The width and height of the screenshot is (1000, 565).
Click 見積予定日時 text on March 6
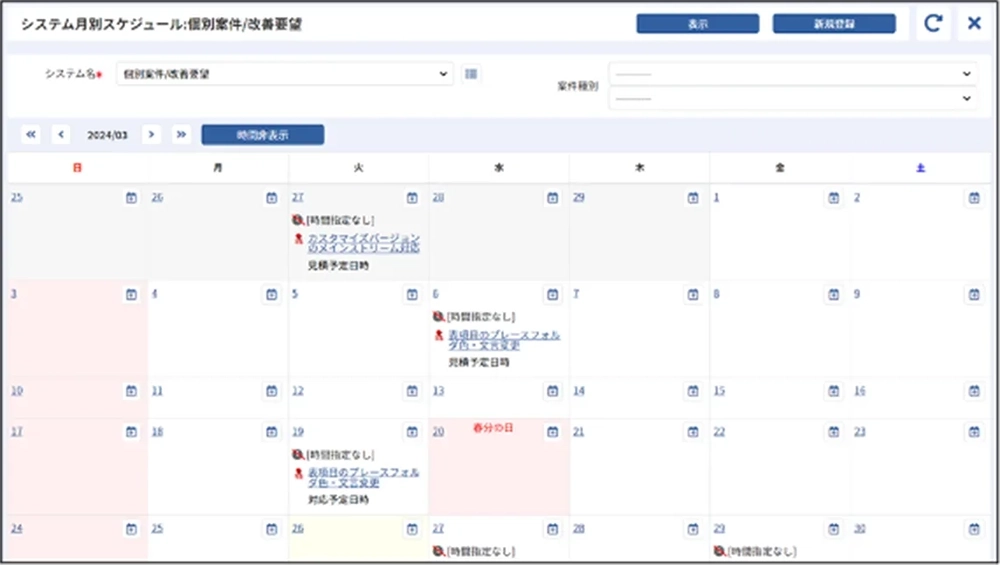[478, 362]
